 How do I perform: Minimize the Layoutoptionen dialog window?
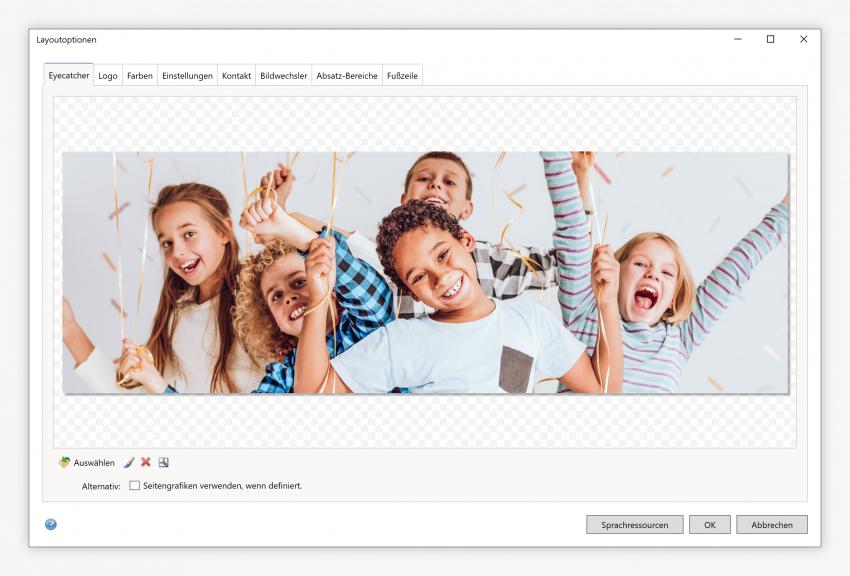tap(738, 40)
